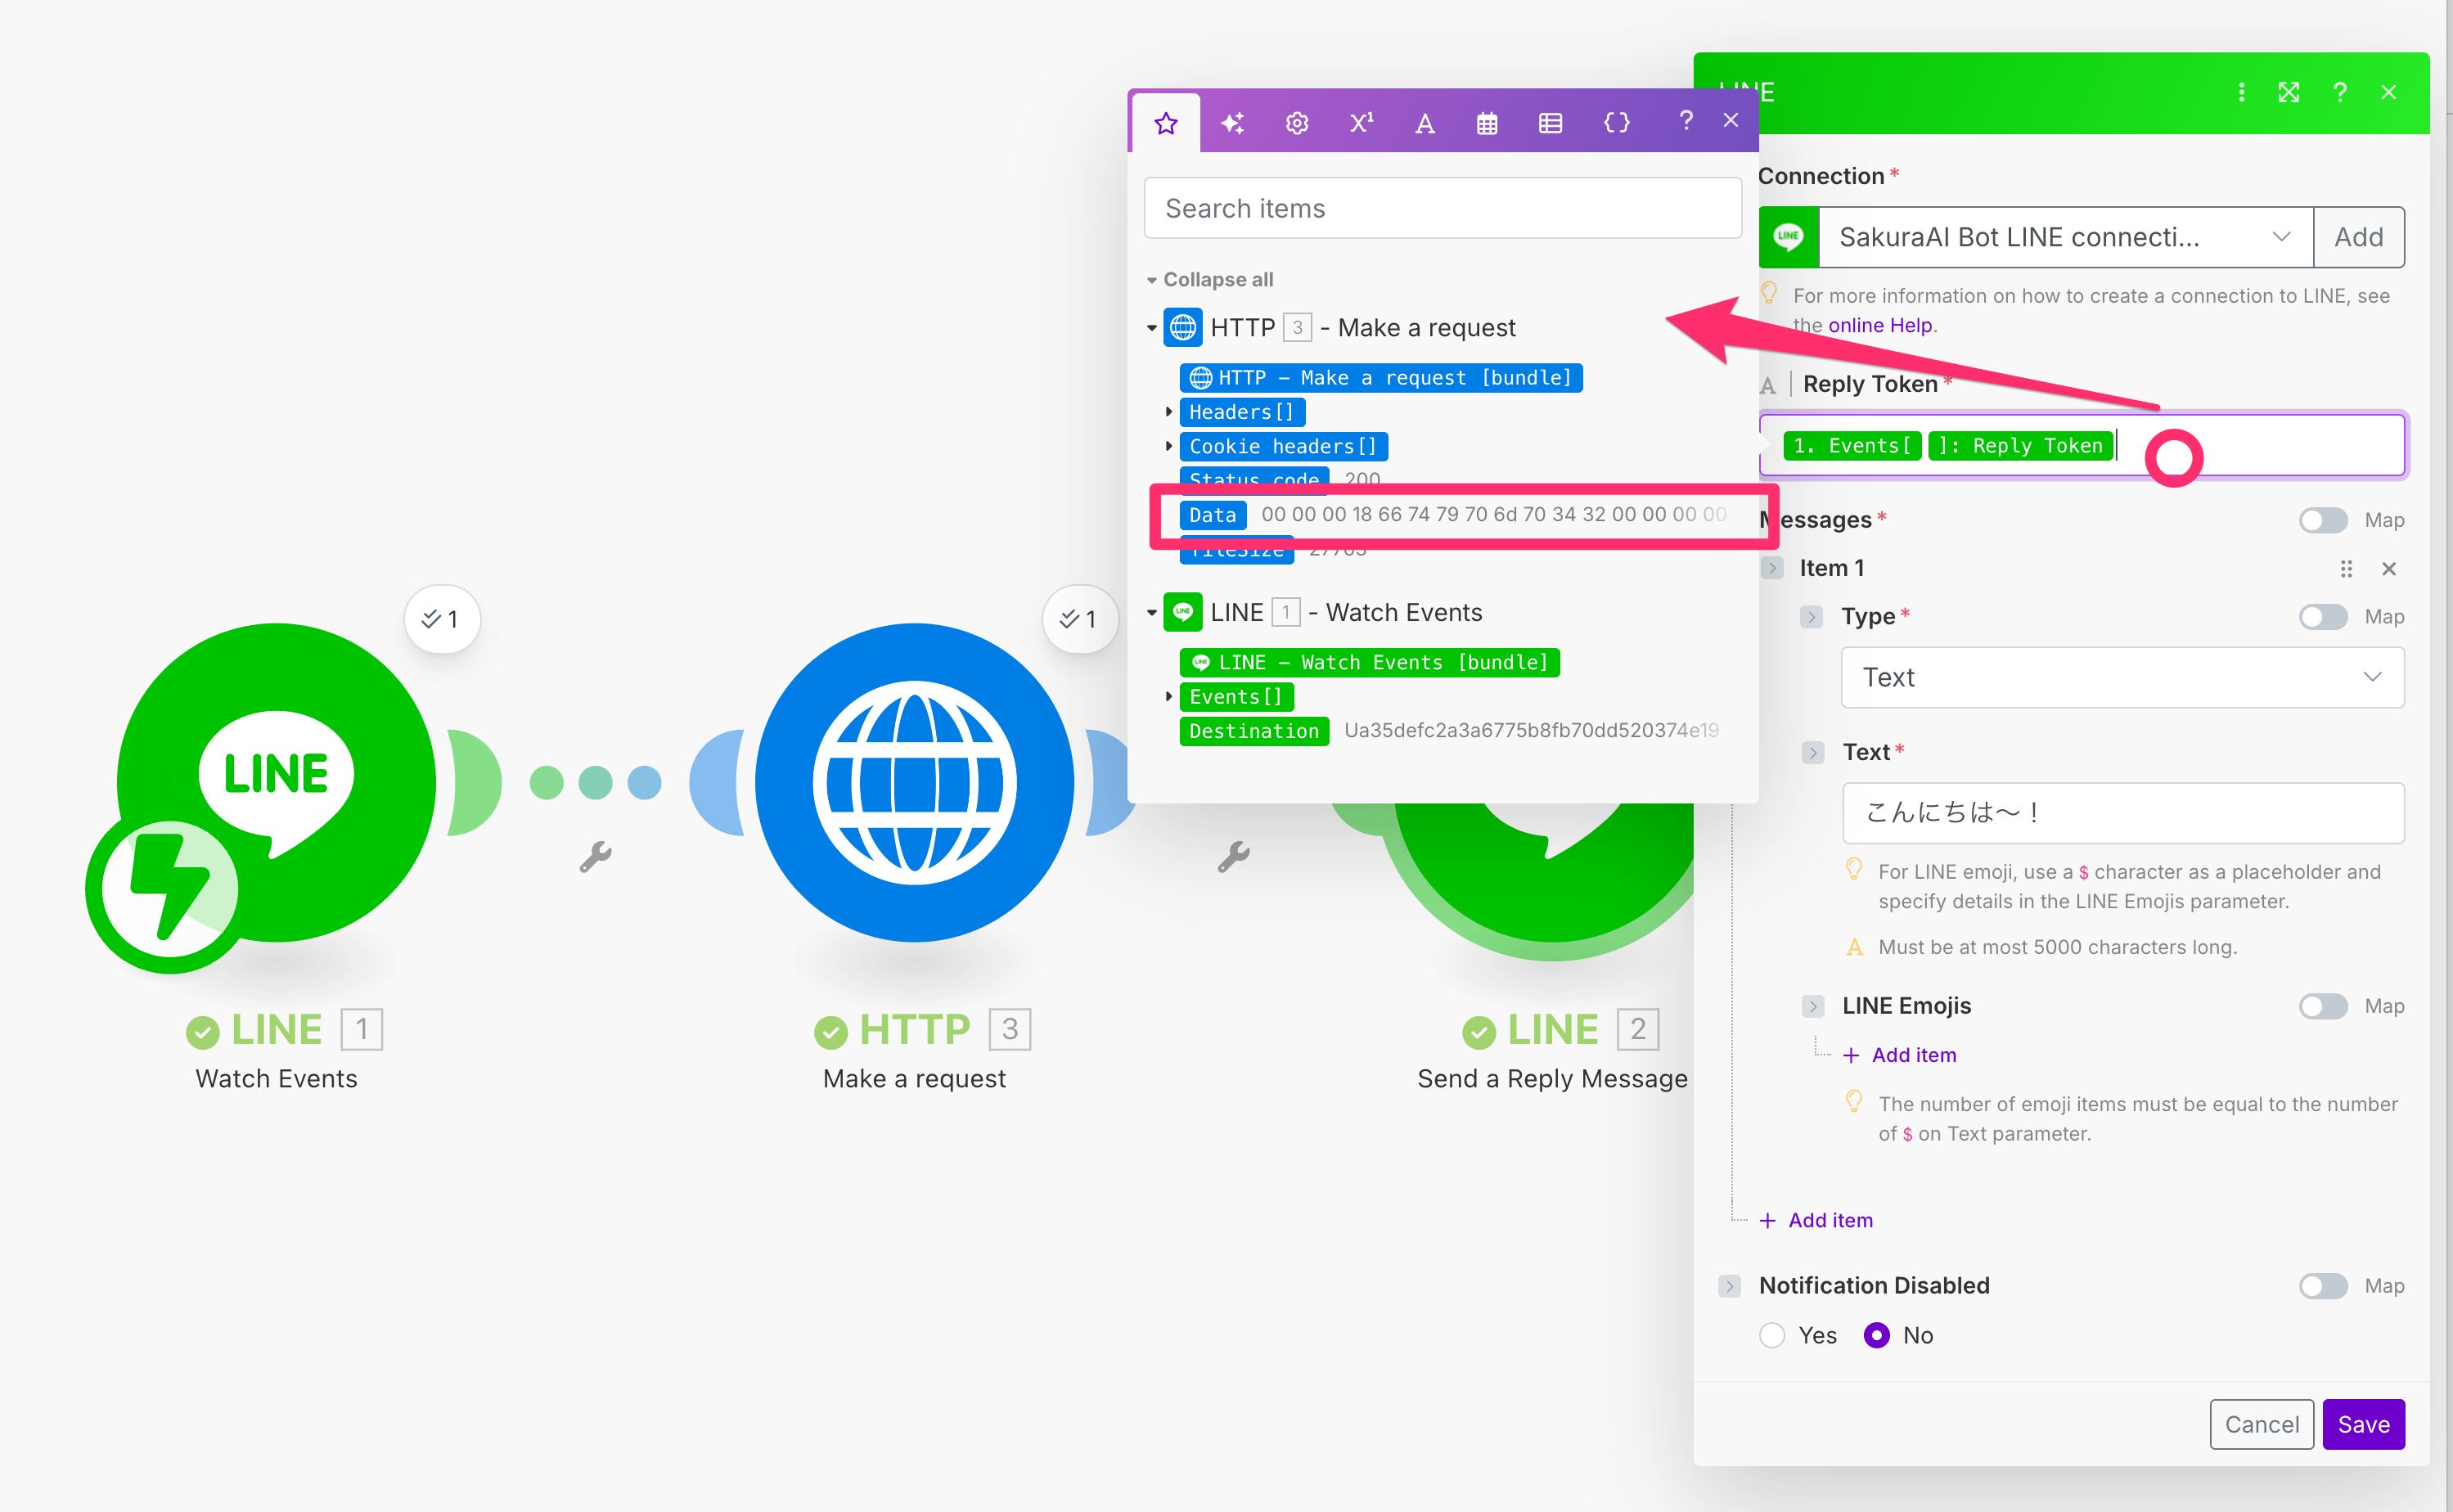
Task: Expand the Headers[] item
Action: point(1168,412)
